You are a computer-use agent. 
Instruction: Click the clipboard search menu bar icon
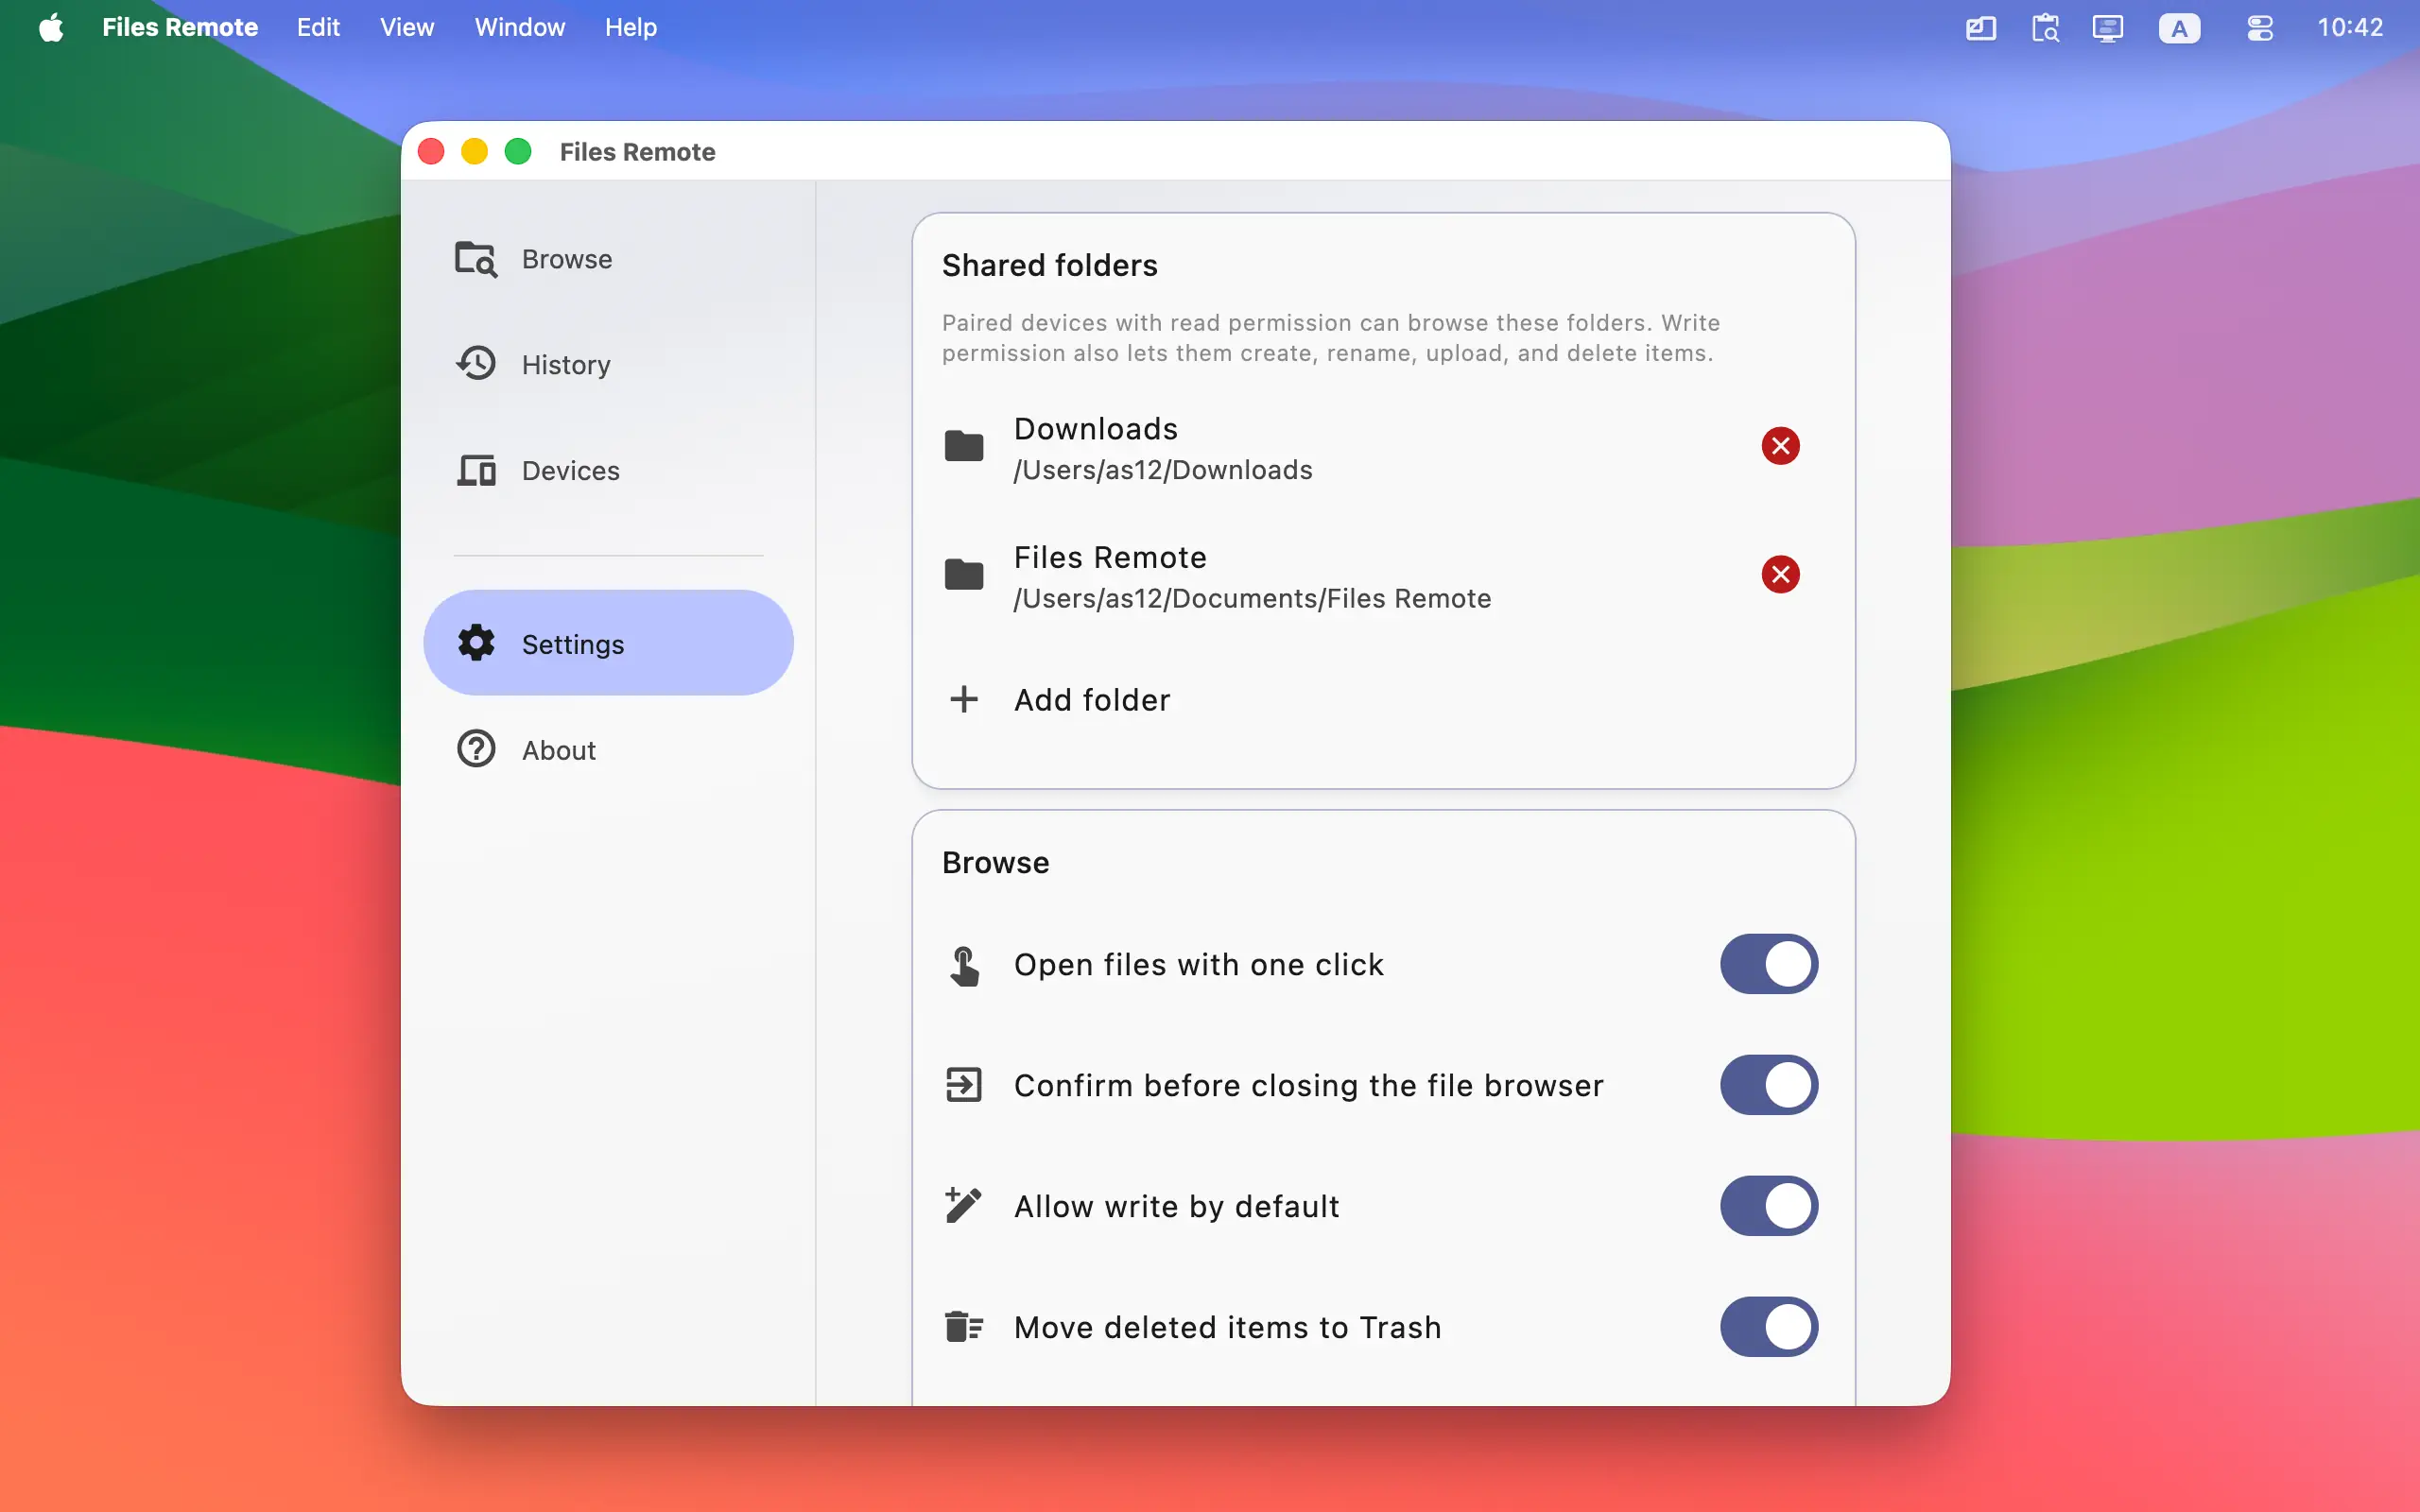(x=2045, y=28)
